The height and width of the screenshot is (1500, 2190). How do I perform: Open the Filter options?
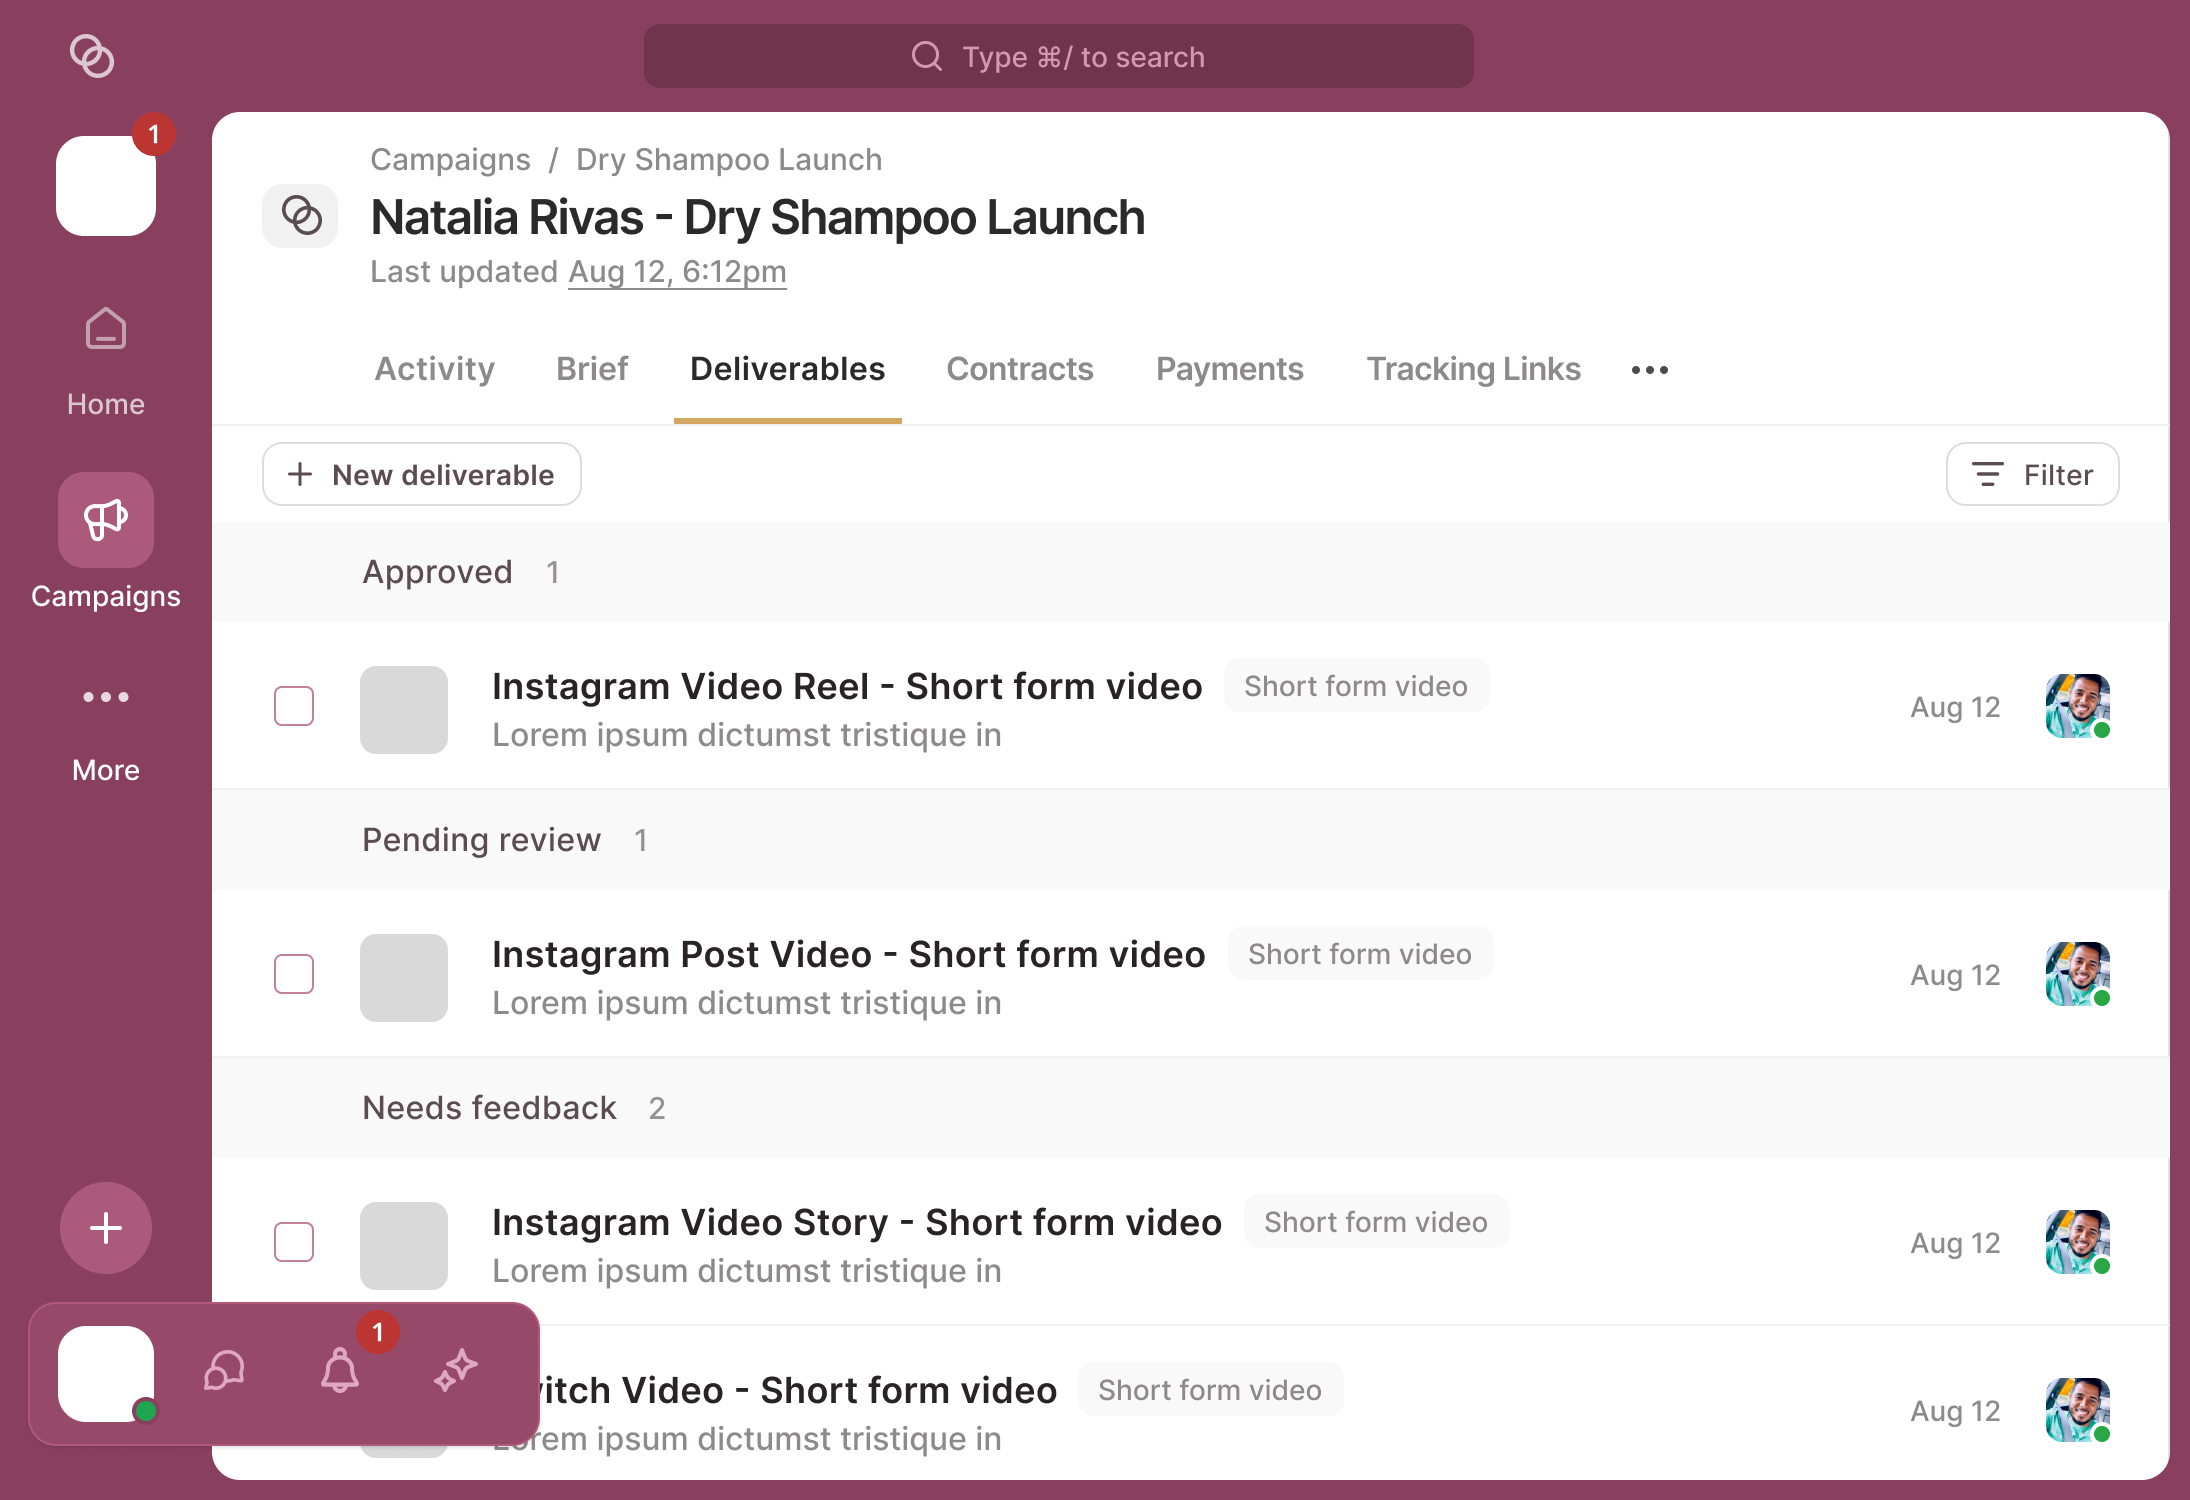(x=2031, y=474)
